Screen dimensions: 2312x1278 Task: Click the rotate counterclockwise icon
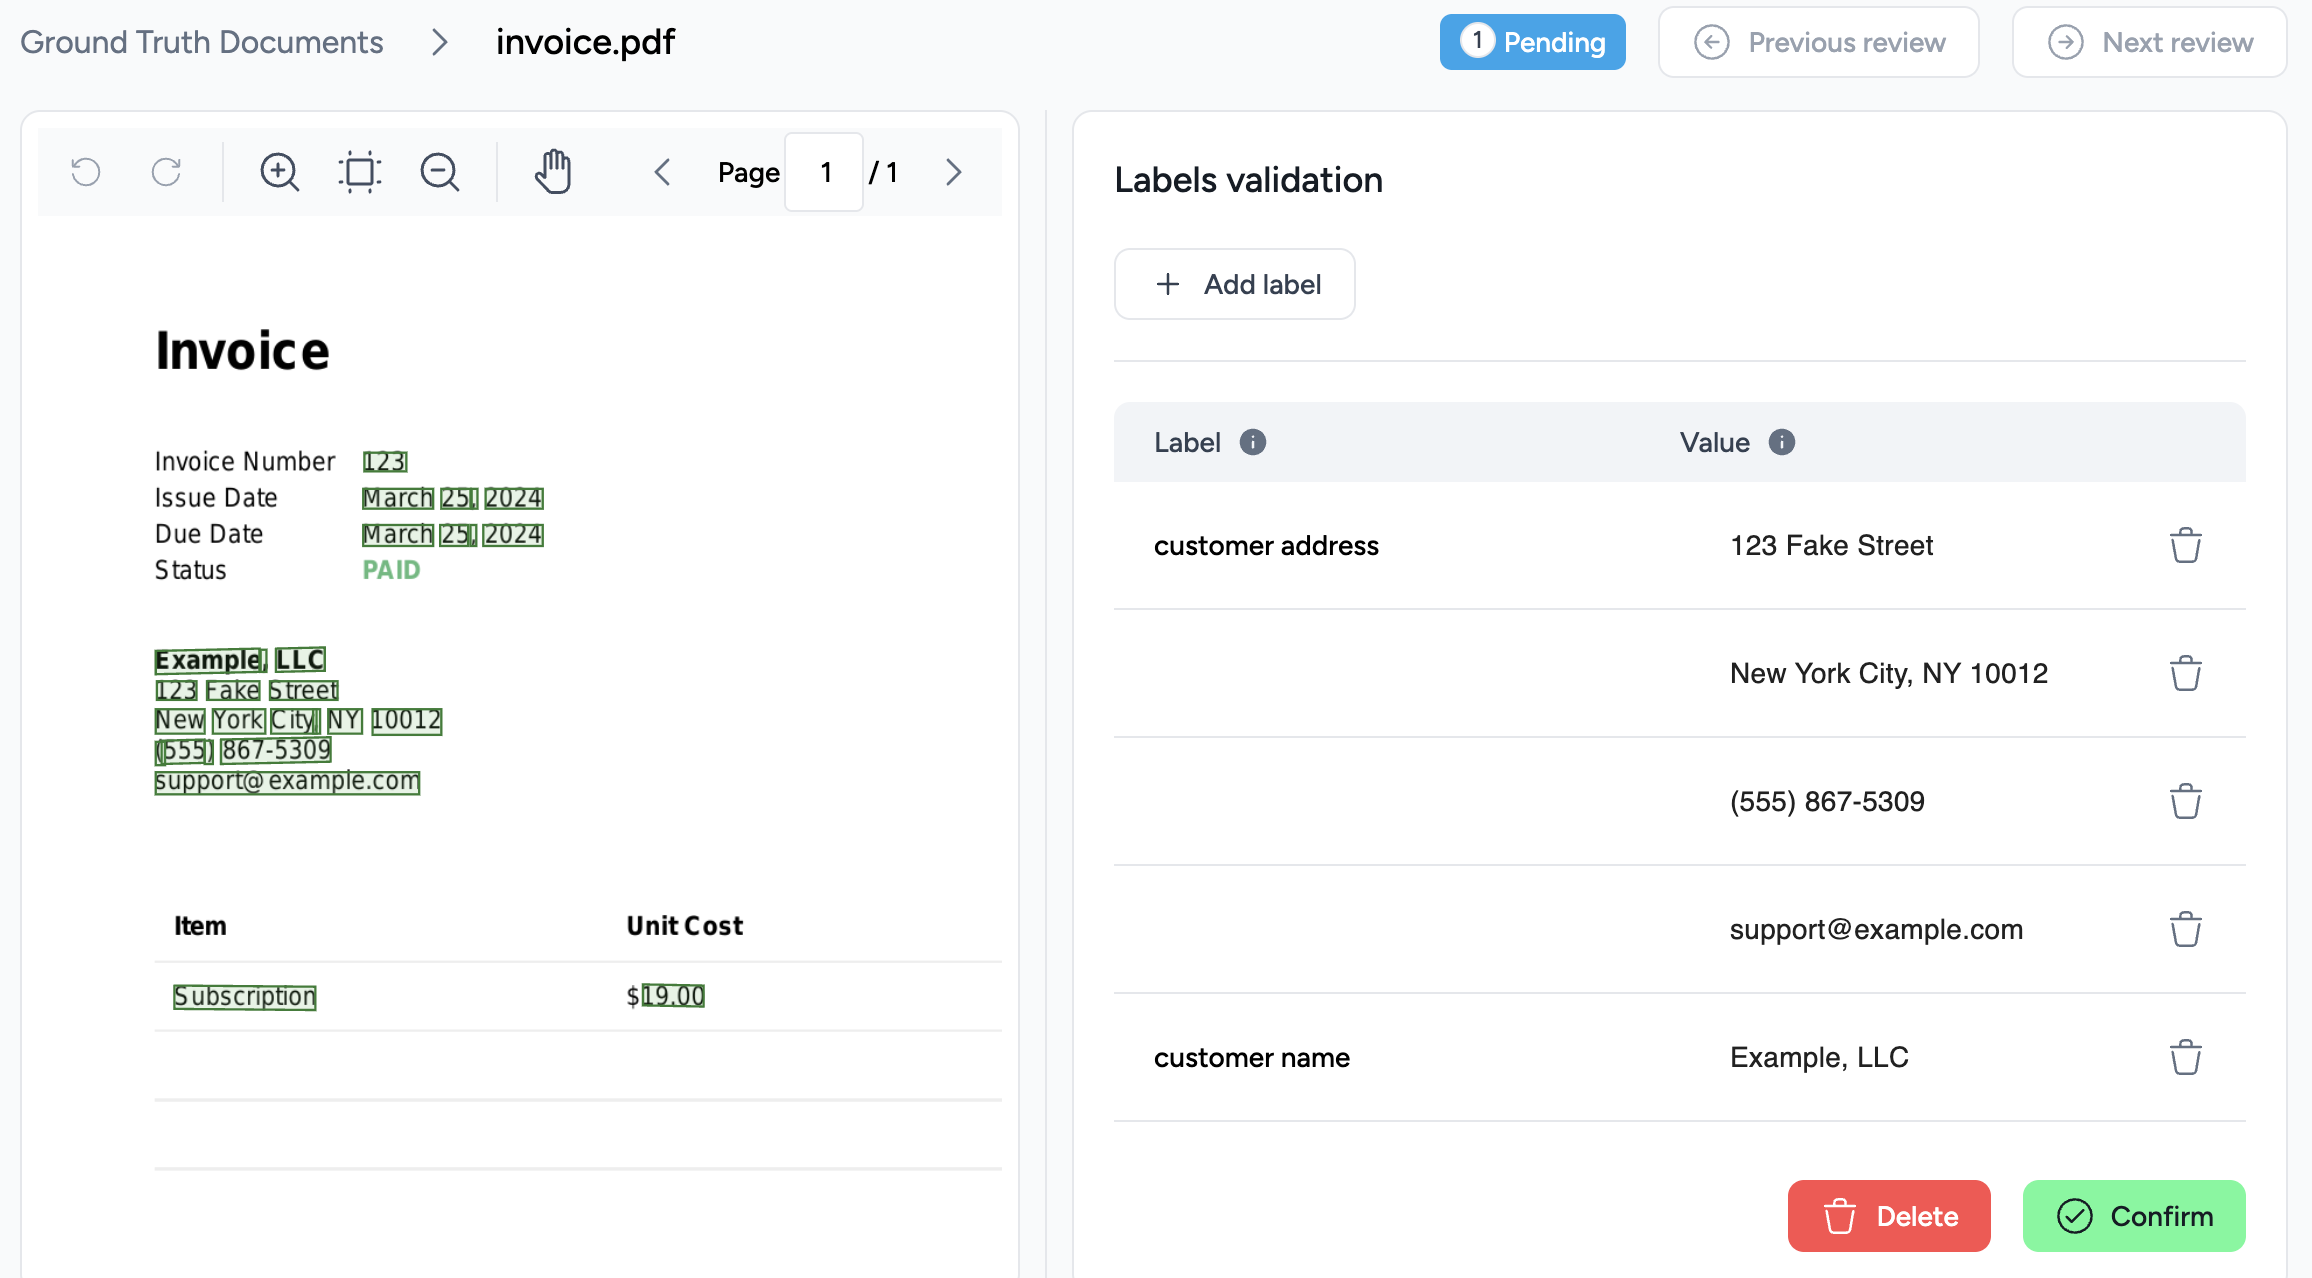tap(86, 172)
